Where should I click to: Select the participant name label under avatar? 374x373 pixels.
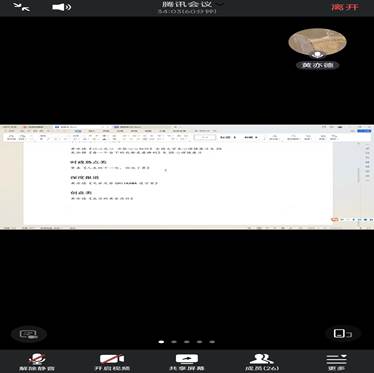point(317,65)
